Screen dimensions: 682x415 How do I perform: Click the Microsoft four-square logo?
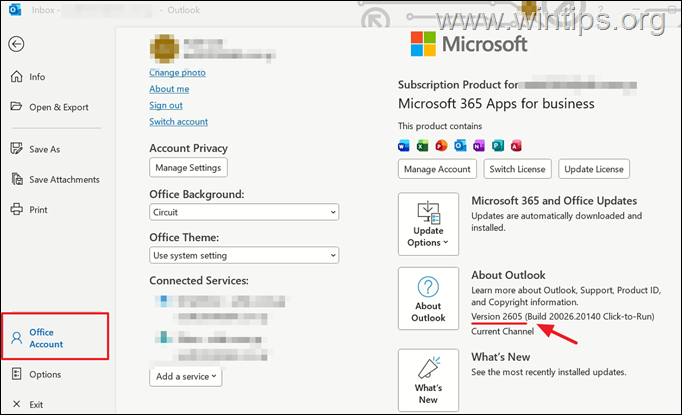(x=423, y=44)
